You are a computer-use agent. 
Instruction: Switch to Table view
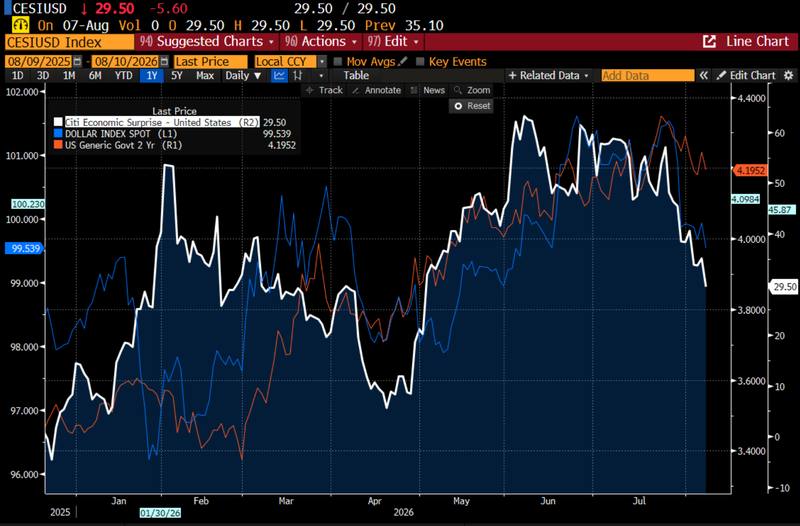tap(356, 76)
